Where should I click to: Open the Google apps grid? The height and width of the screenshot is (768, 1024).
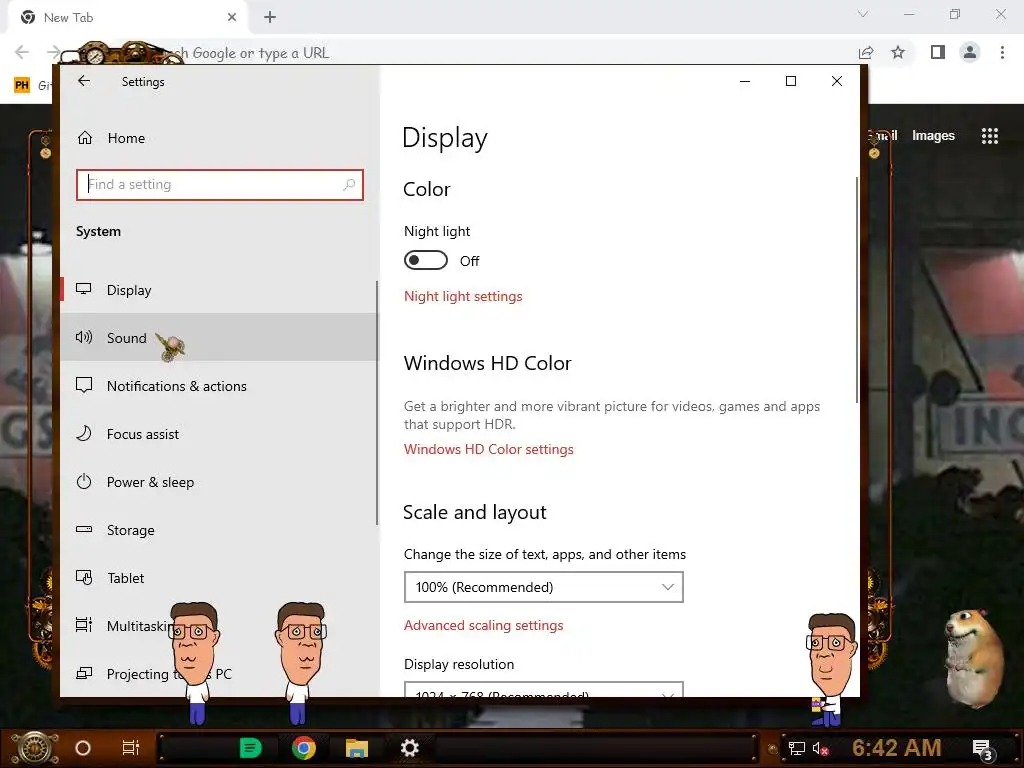coord(990,136)
